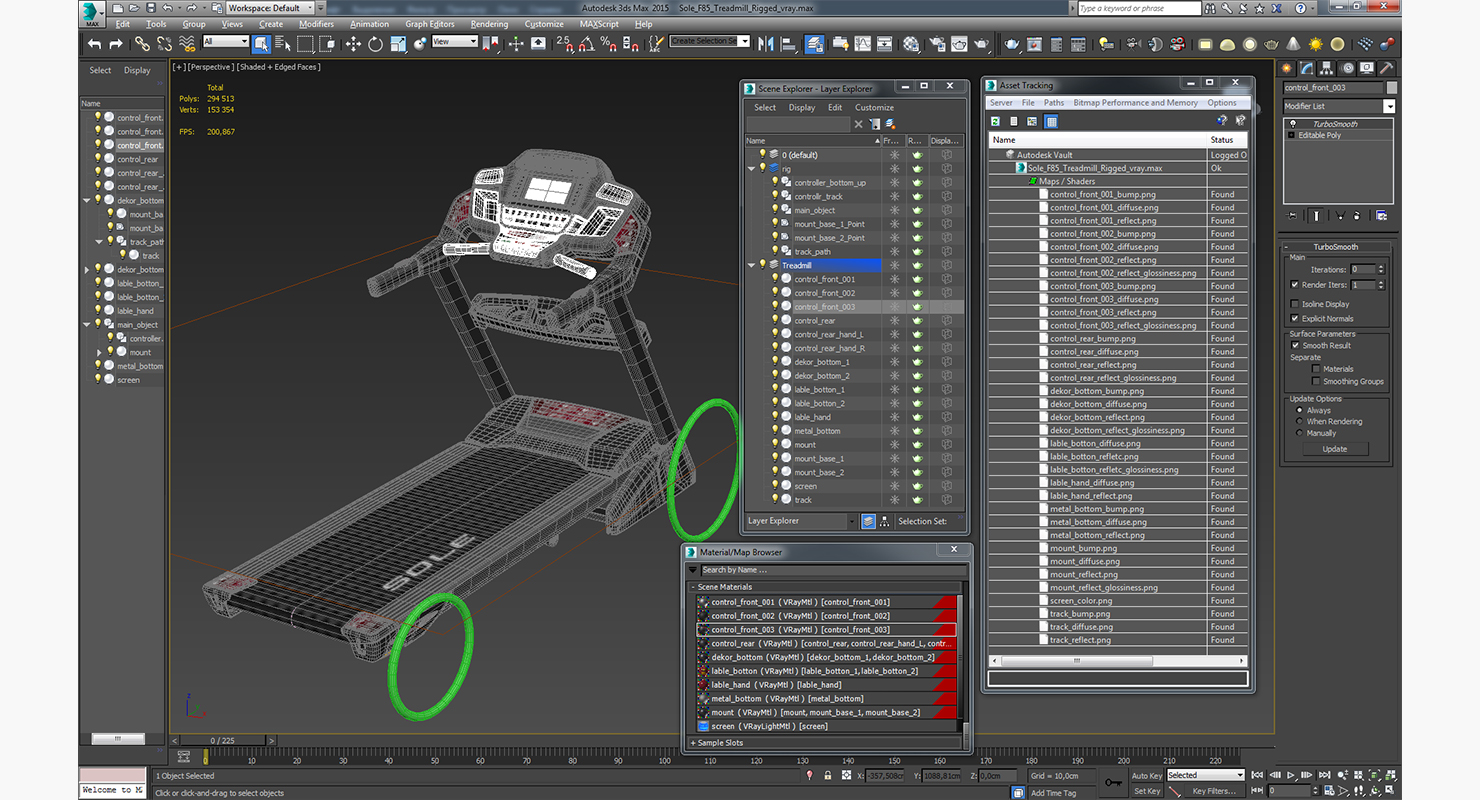Screen dimensions: 1480x800
Task: Activate the Select Object tool
Action: click(x=261, y=44)
